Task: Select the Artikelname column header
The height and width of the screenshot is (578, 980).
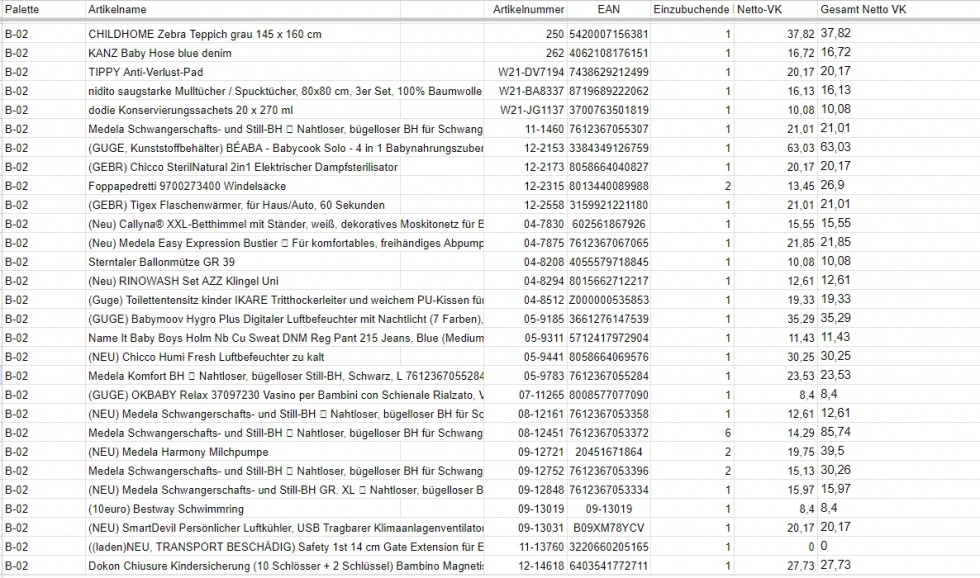Action: (x=118, y=9)
